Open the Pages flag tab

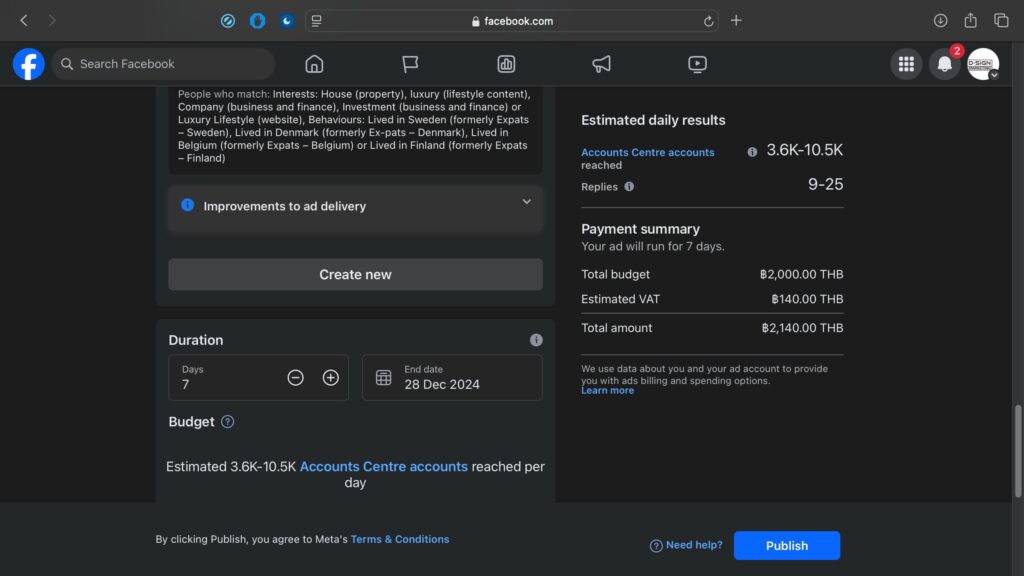click(x=410, y=64)
